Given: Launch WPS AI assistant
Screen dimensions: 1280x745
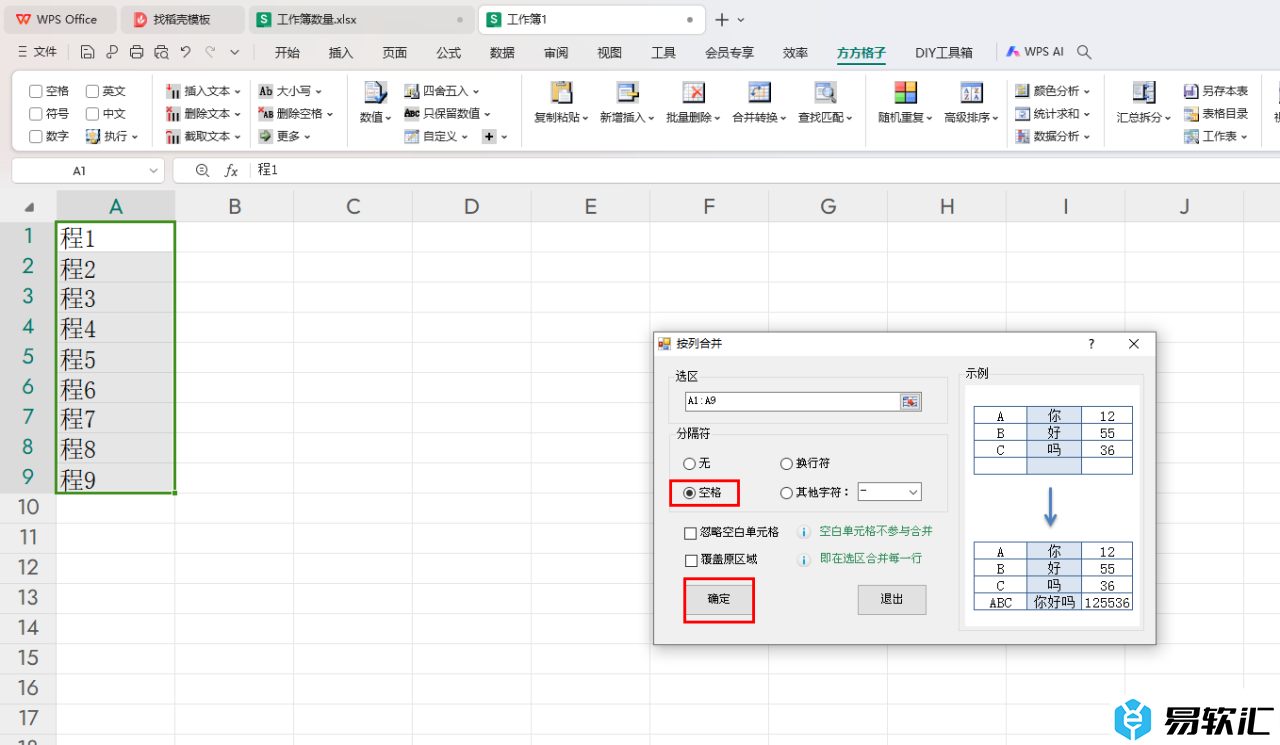Looking at the screenshot, I should pos(1035,52).
